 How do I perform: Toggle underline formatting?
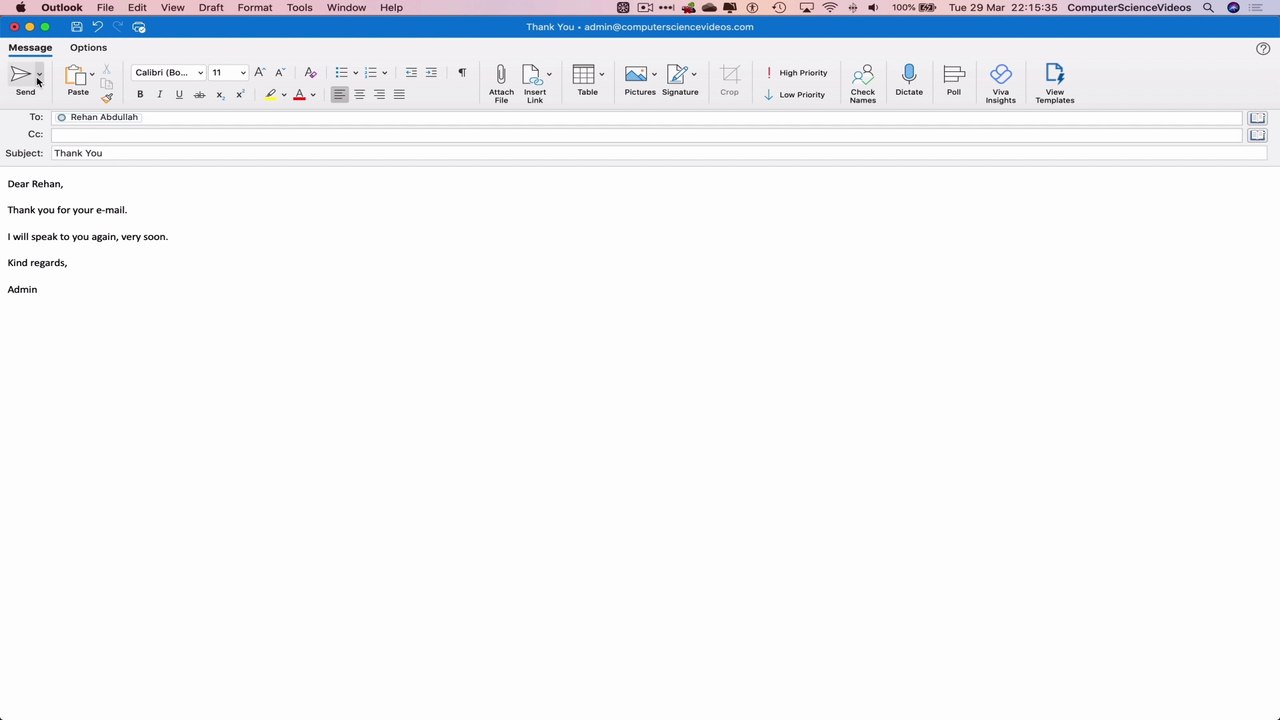179,94
